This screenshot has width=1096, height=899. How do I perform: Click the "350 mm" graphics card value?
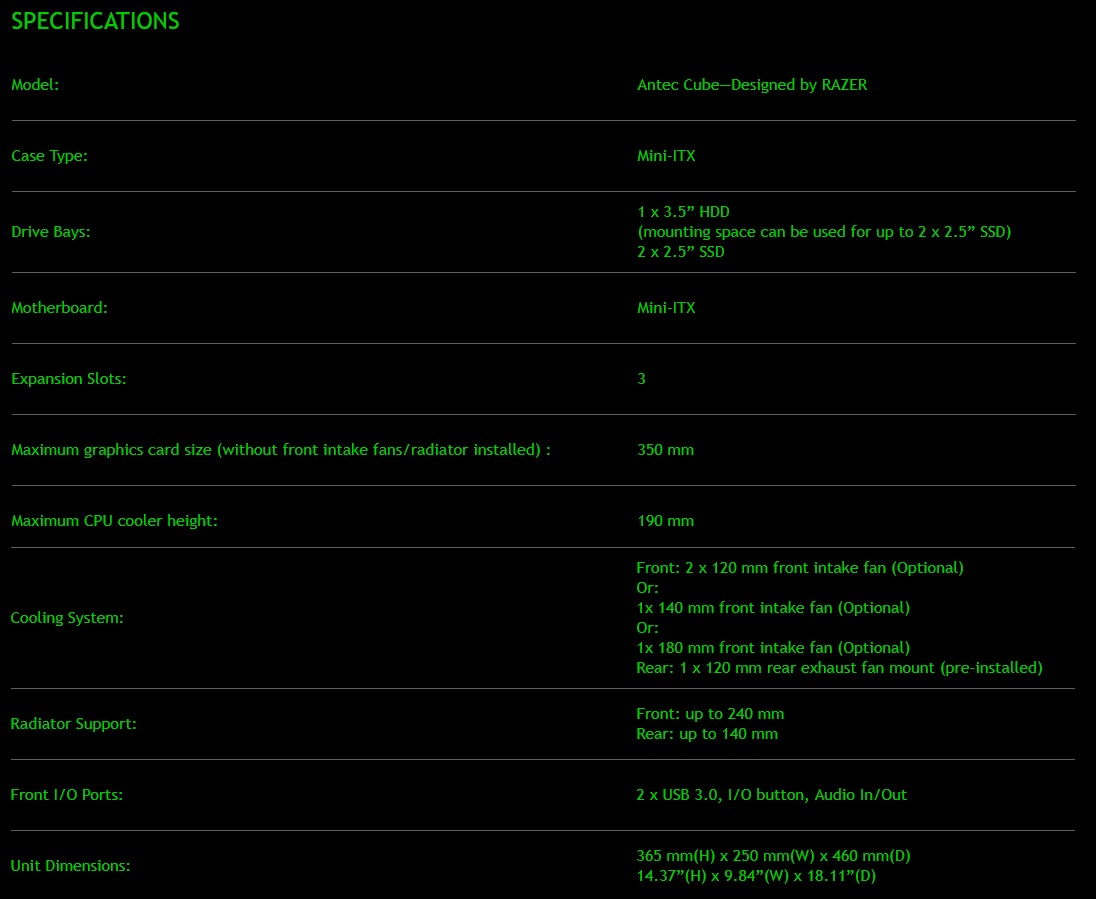(665, 450)
